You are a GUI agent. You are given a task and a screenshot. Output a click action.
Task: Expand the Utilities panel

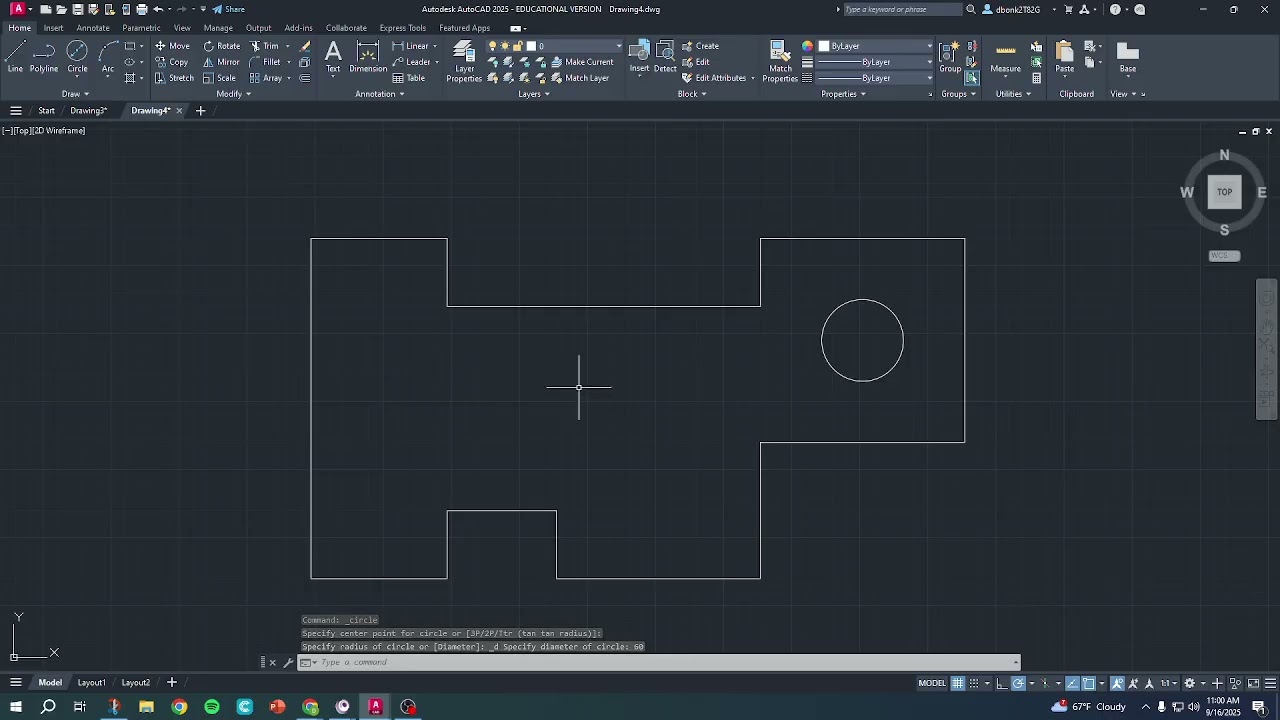click(x=1013, y=94)
